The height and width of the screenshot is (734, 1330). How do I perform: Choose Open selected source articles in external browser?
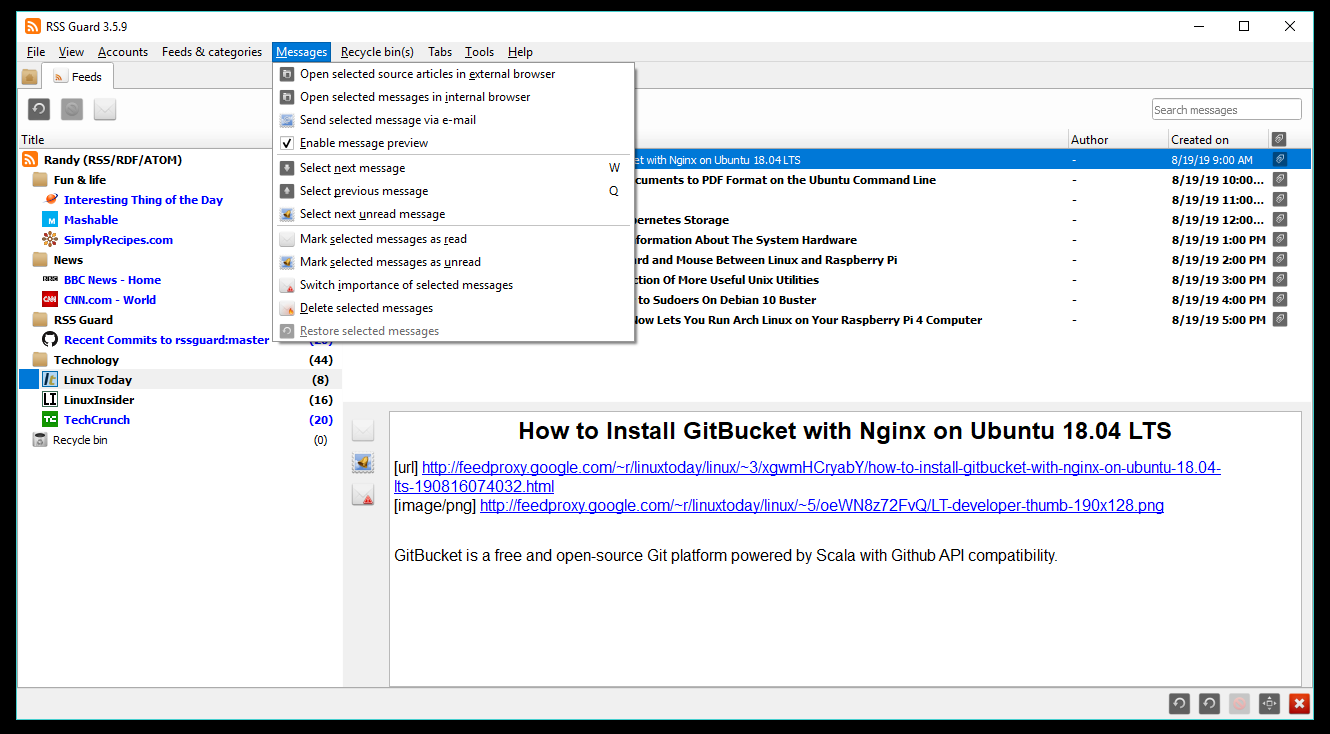point(454,74)
